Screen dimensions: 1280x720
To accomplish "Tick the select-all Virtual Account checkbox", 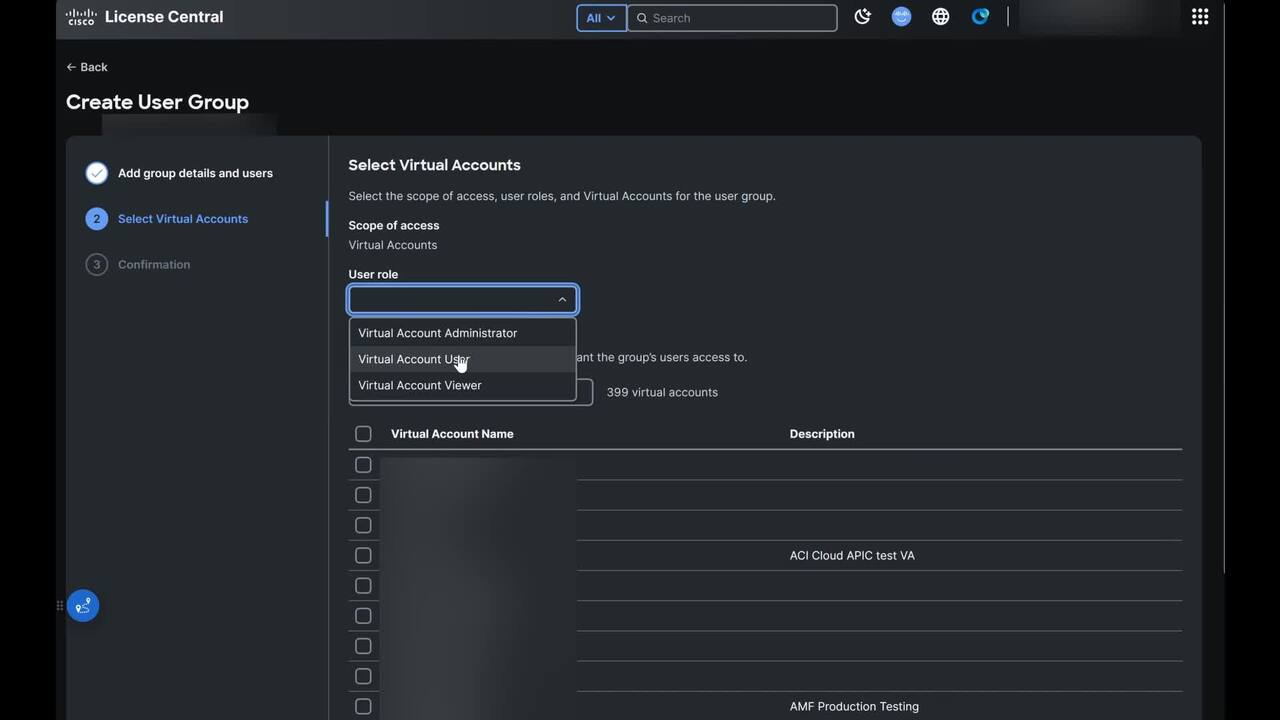I will click(363, 434).
